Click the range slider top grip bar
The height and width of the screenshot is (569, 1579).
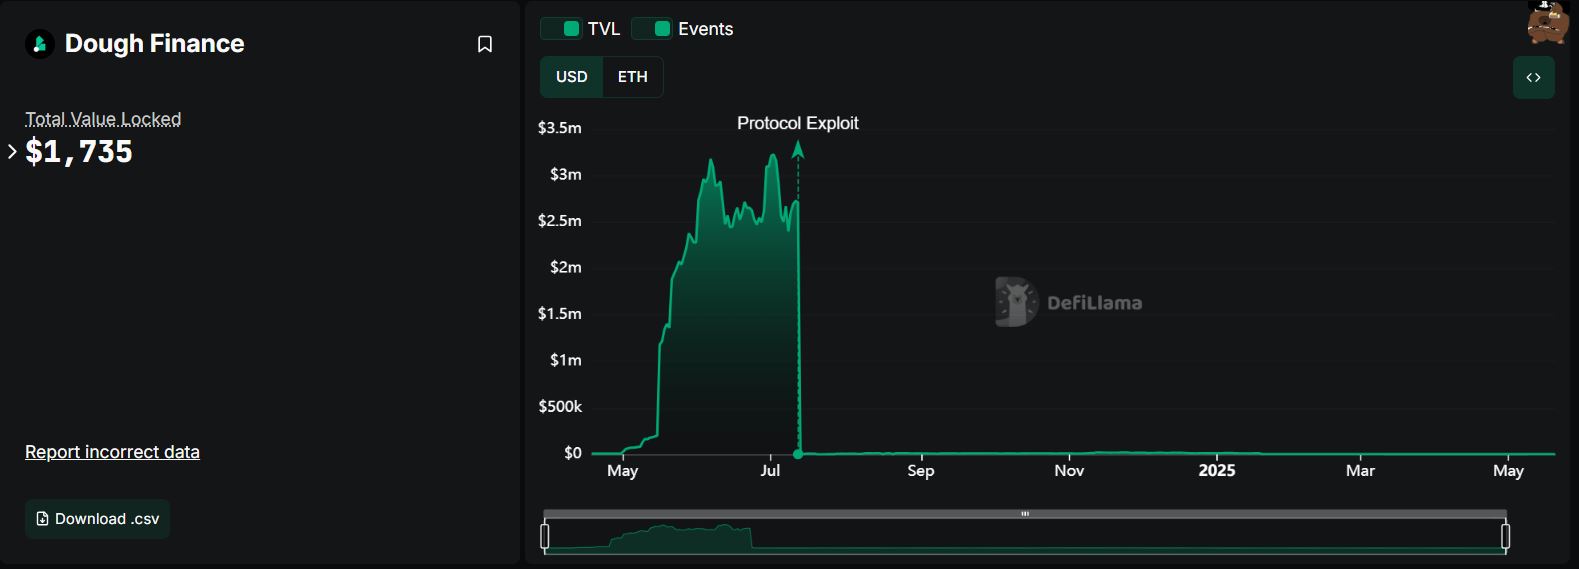tap(1025, 514)
